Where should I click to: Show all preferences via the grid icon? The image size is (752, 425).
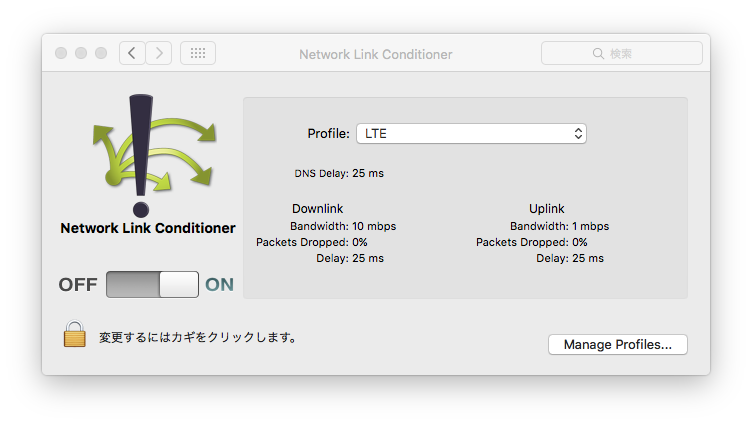tap(197, 53)
